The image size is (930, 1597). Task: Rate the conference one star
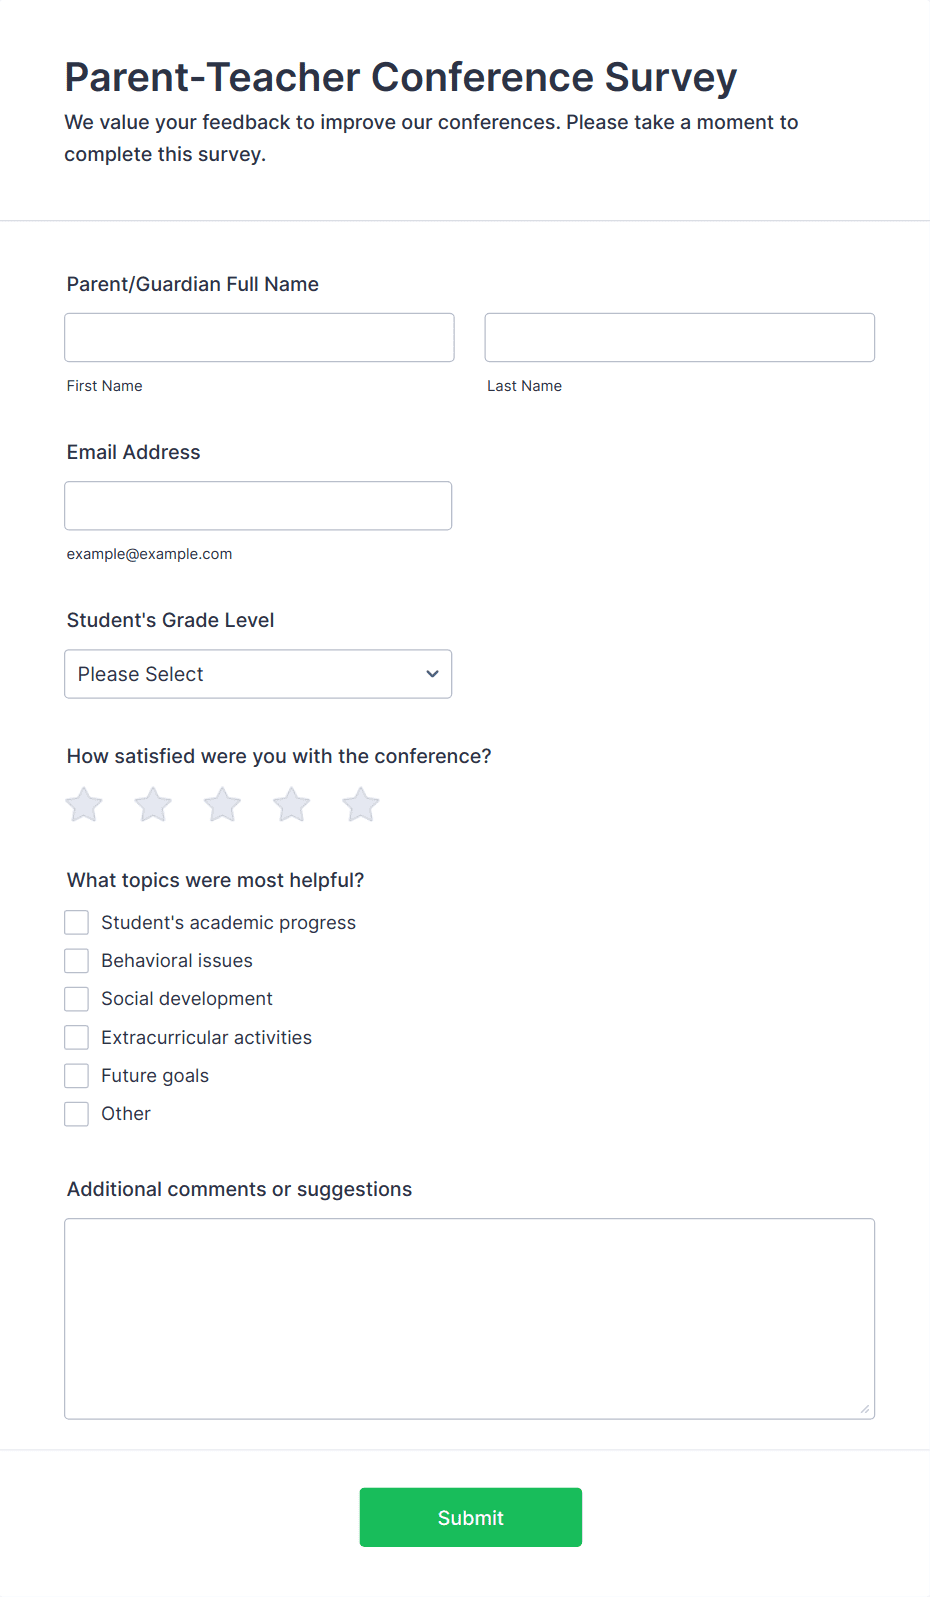tap(84, 804)
